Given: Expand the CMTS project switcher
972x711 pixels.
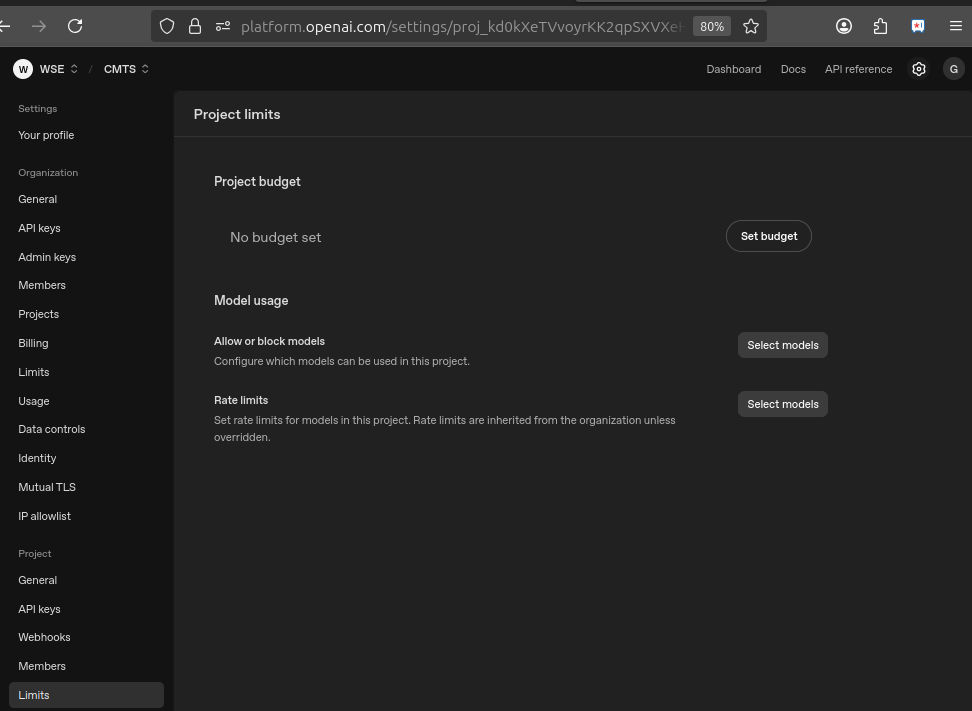Looking at the screenshot, I should tap(126, 69).
